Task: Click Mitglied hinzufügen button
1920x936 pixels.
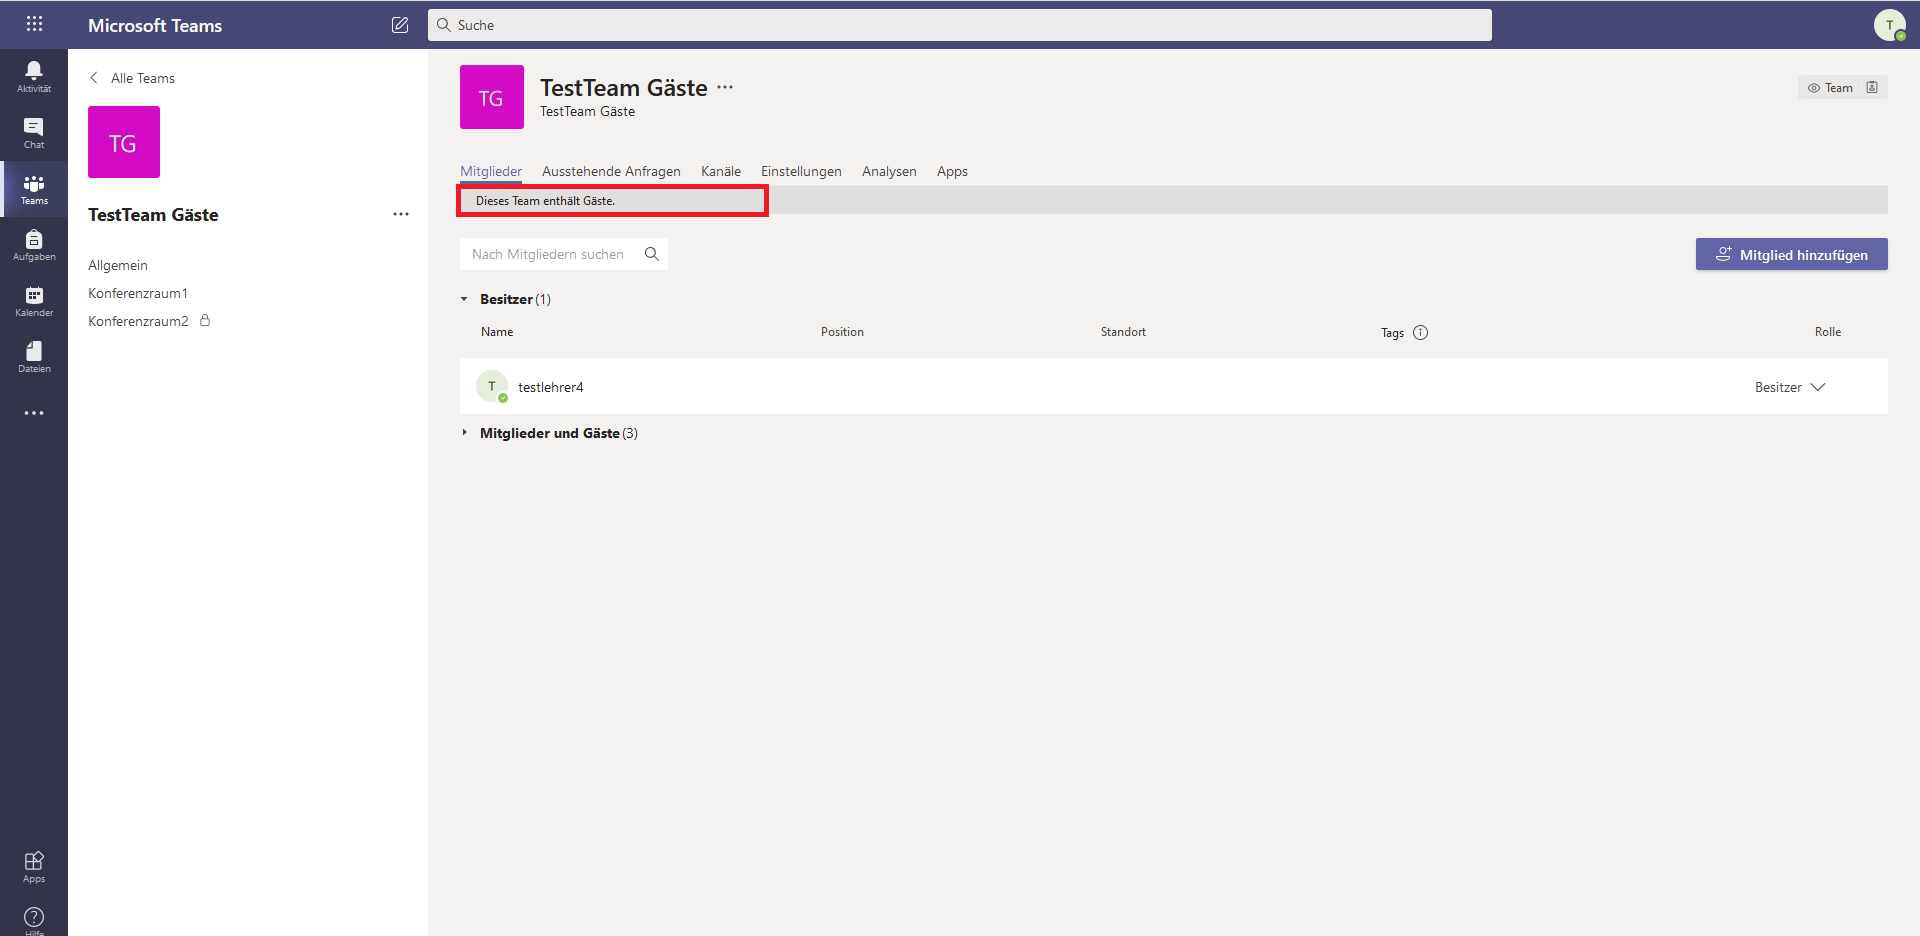Action: click(1792, 254)
